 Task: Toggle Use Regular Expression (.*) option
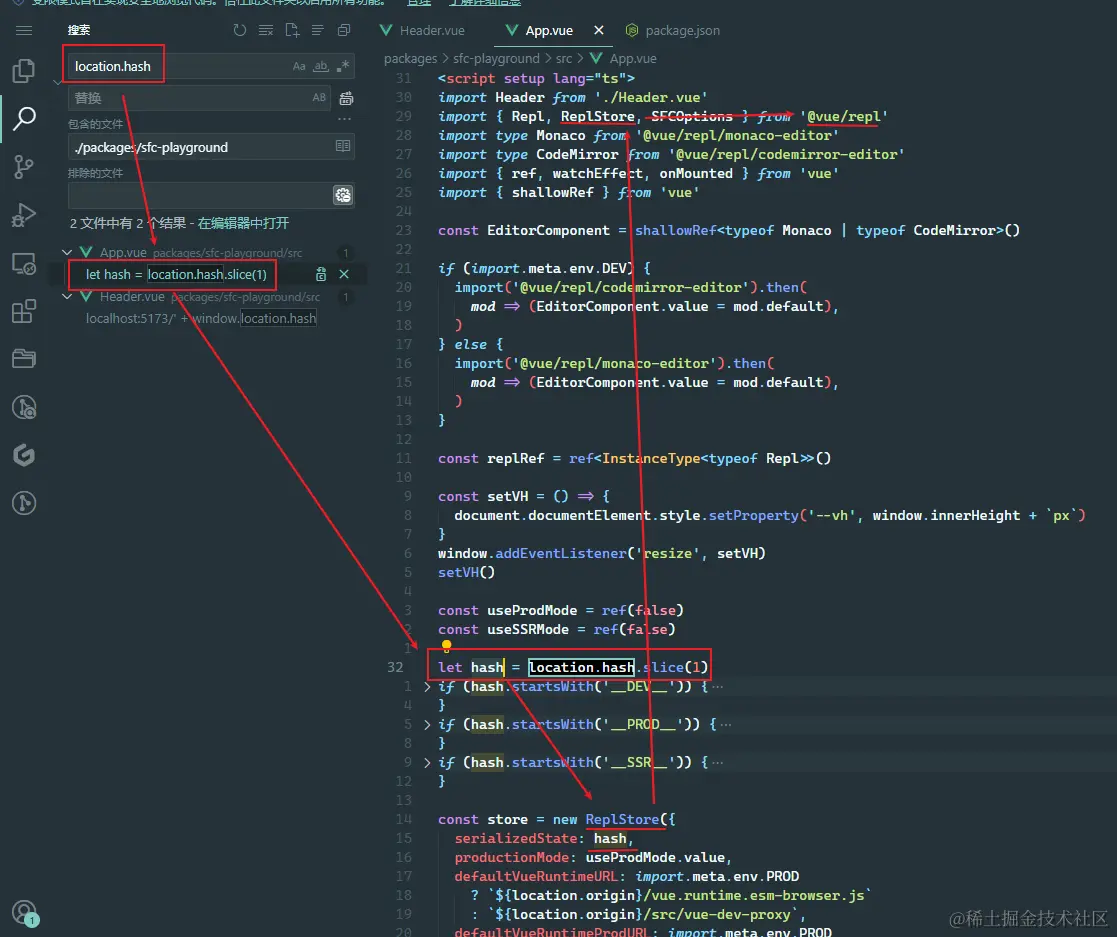tap(343, 66)
